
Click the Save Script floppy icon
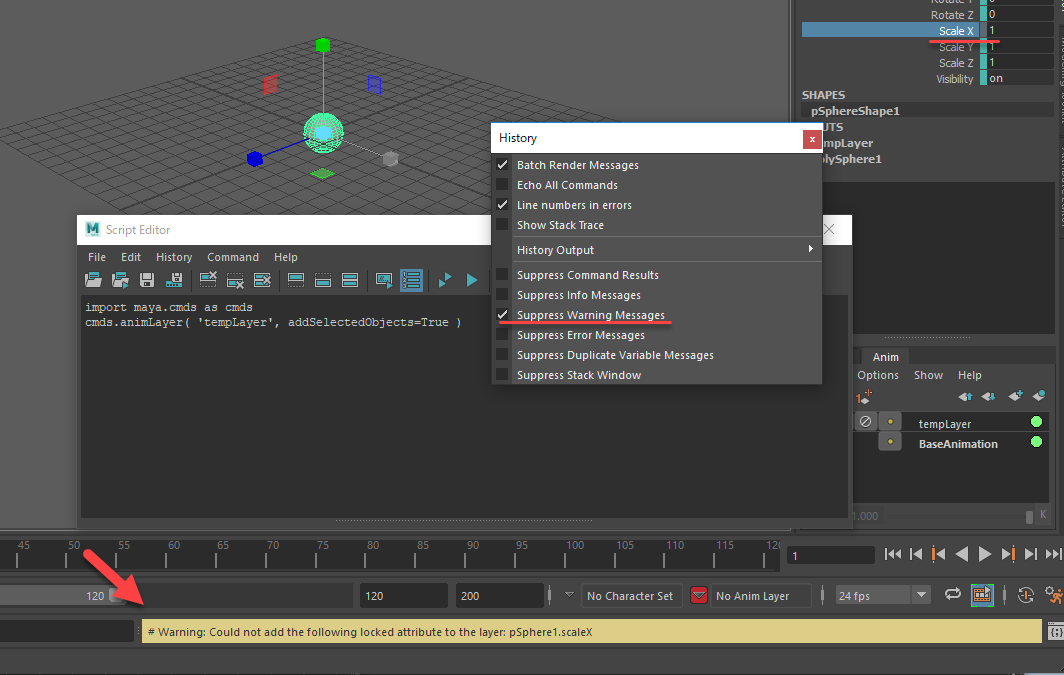147,279
